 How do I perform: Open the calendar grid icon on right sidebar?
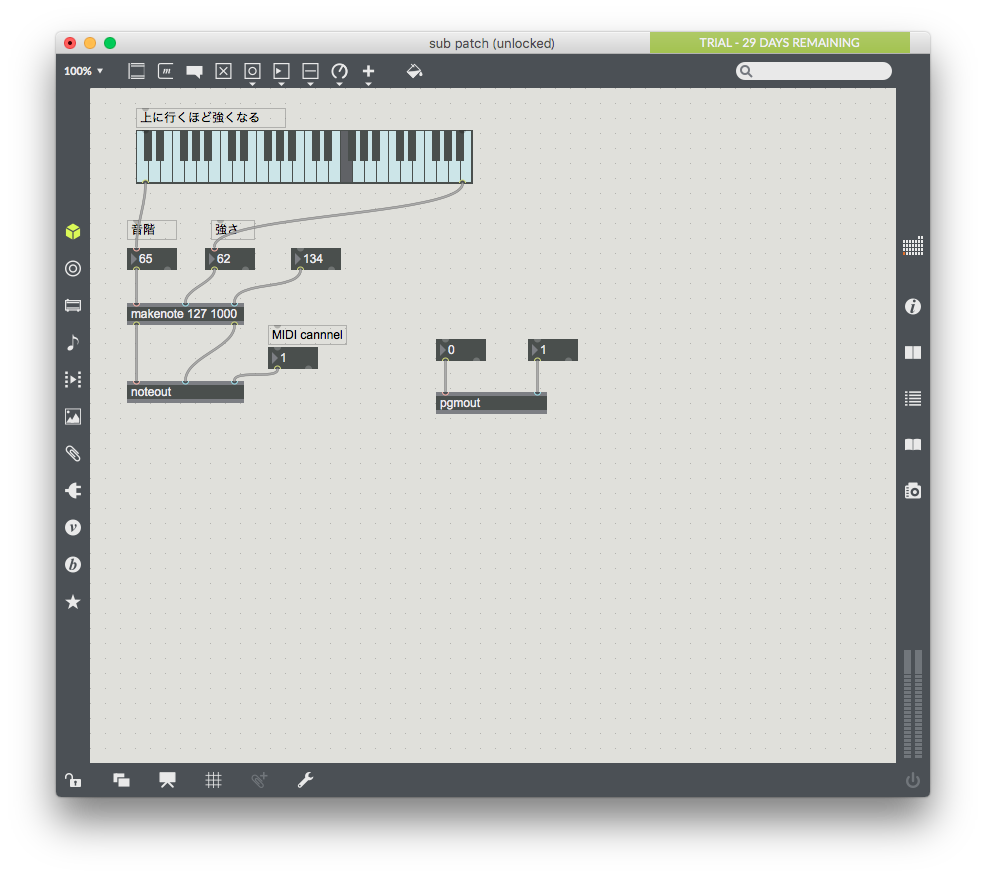coord(913,246)
